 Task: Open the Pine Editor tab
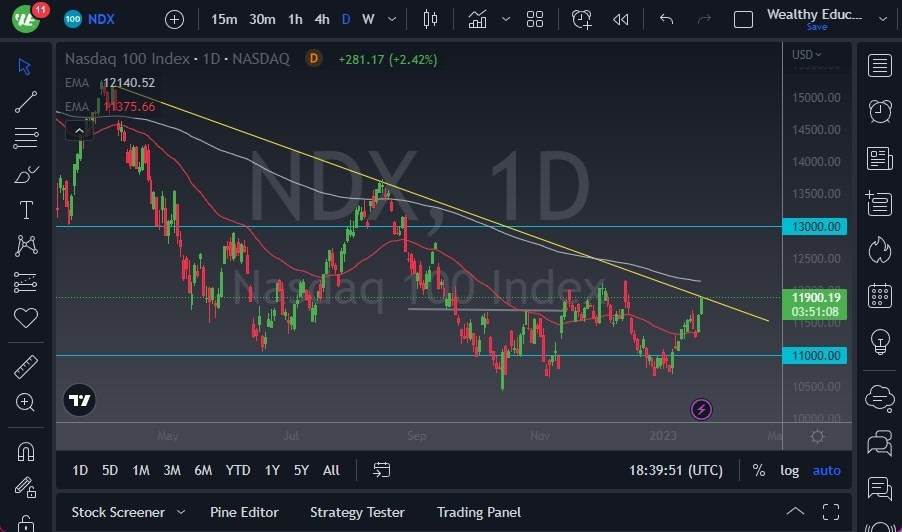coord(244,512)
